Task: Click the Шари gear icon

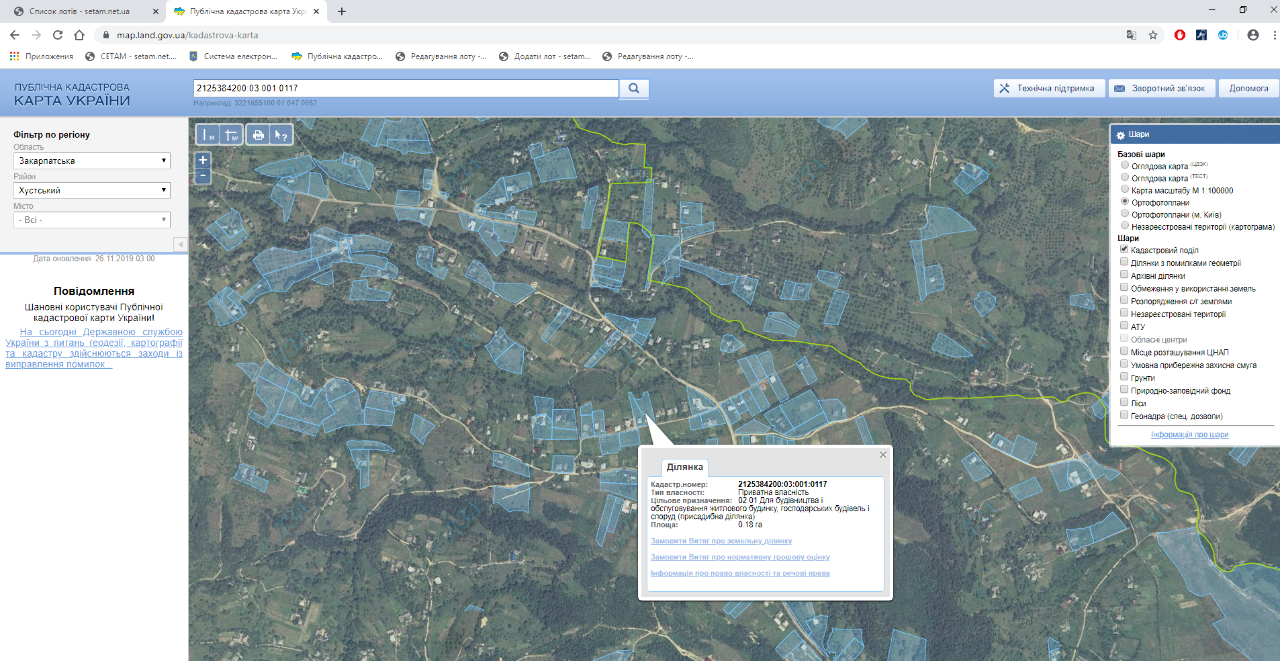Action: tap(1121, 135)
